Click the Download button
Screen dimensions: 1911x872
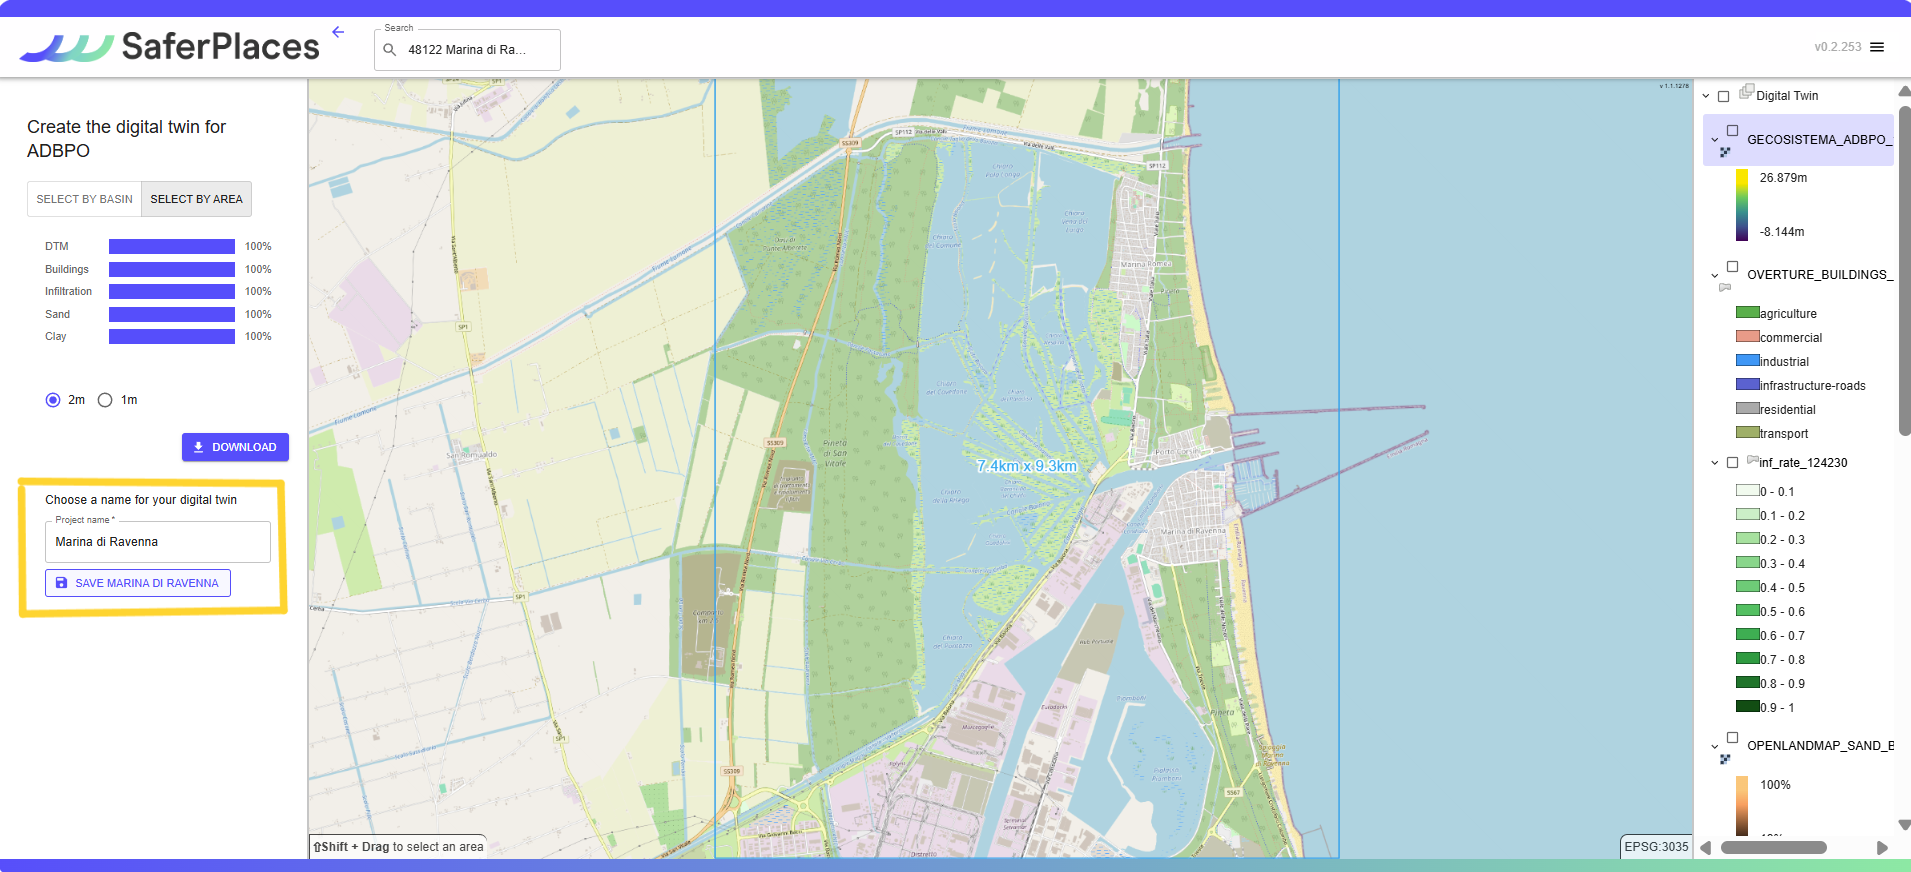tap(235, 447)
